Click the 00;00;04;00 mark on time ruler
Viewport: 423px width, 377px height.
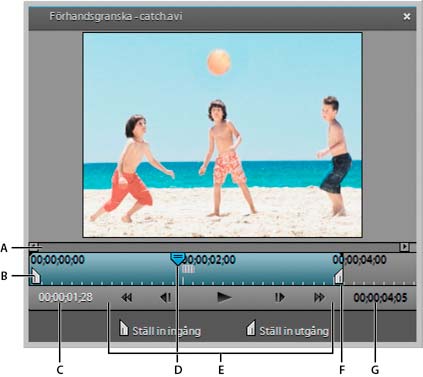360,259
